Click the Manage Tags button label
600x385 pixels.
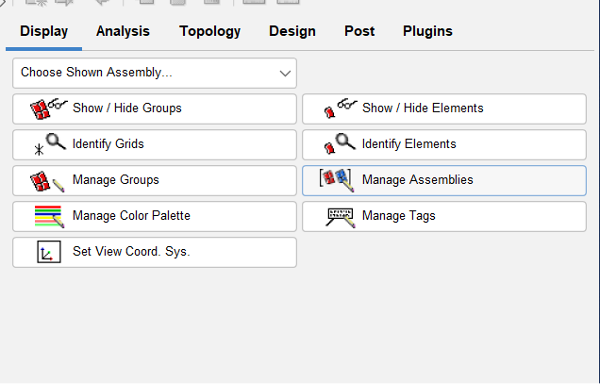pyautogui.click(x=399, y=216)
